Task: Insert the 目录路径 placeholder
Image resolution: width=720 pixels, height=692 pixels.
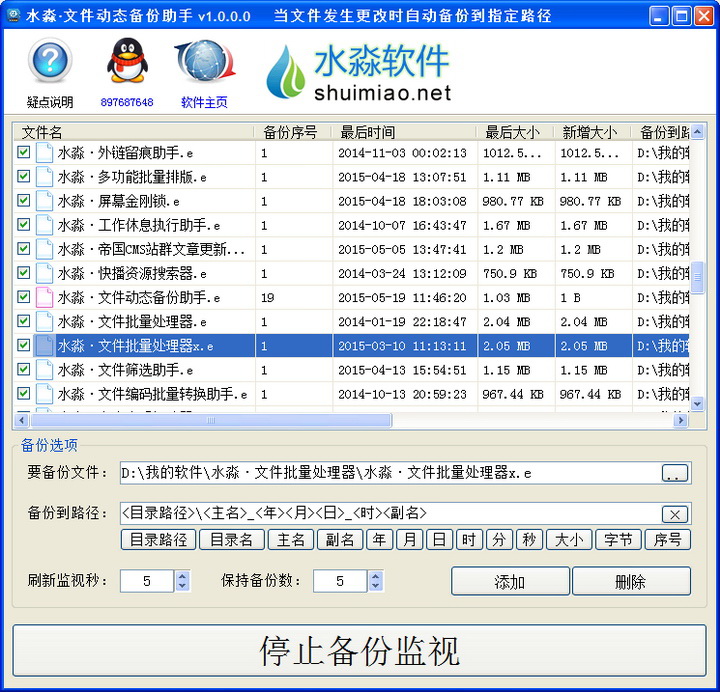Action: pos(158,540)
